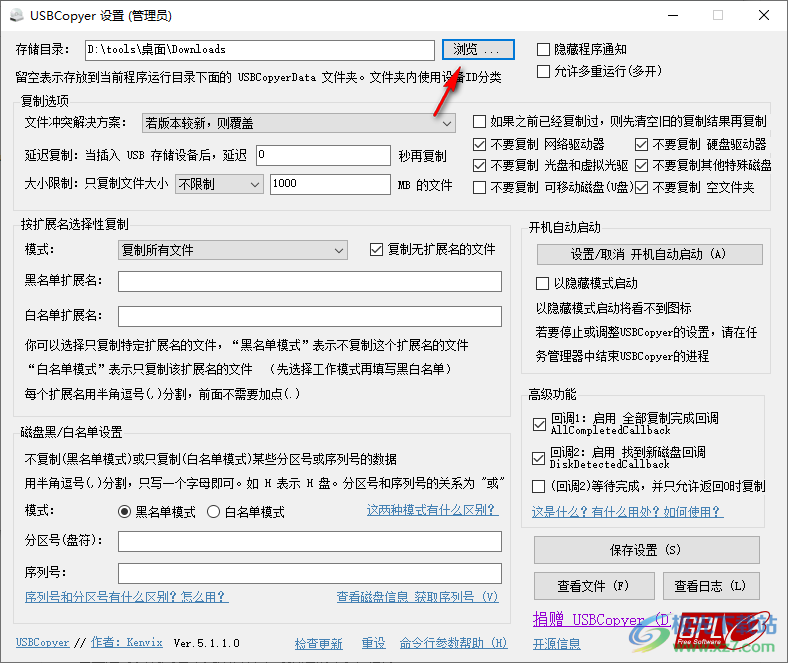Image resolution: width=788 pixels, height=663 pixels.
Task: Click 查看日志 (L) button
Action: 711,586
